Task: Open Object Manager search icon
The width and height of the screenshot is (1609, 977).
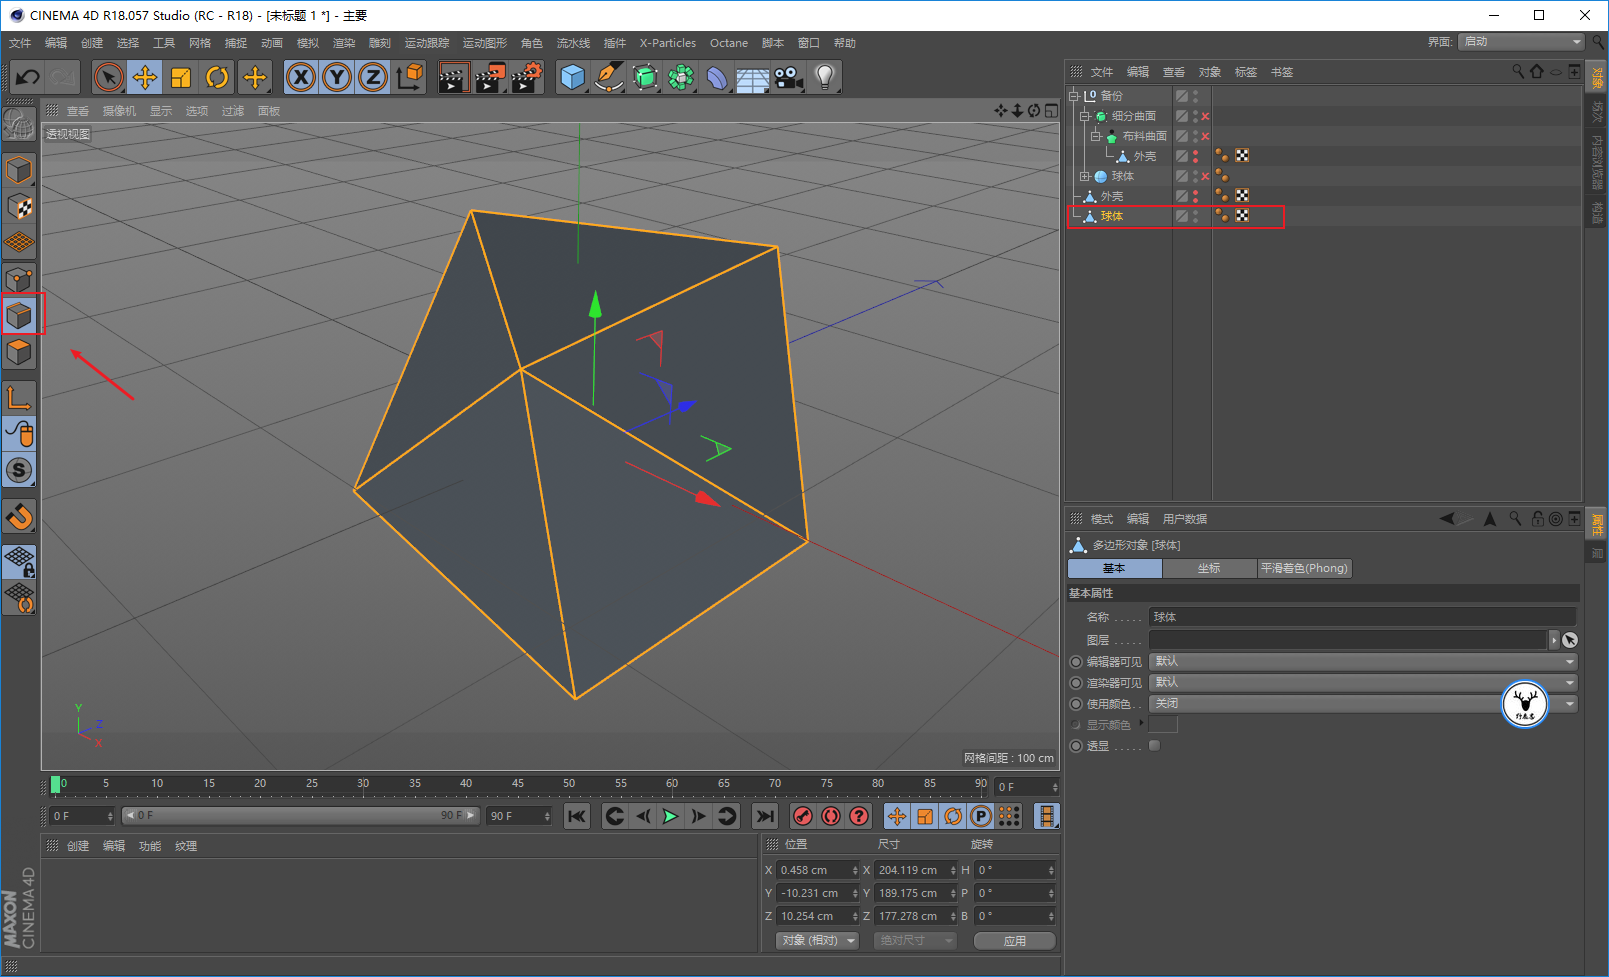Action: pos(1518,71)
